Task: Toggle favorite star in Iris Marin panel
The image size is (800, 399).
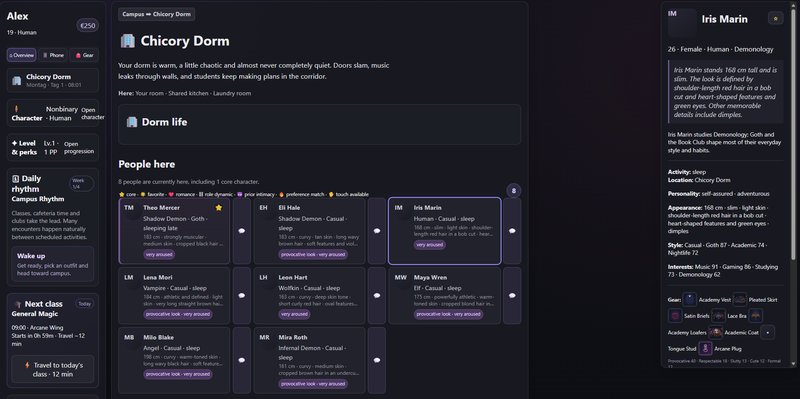Action: [x=776, y=19]
